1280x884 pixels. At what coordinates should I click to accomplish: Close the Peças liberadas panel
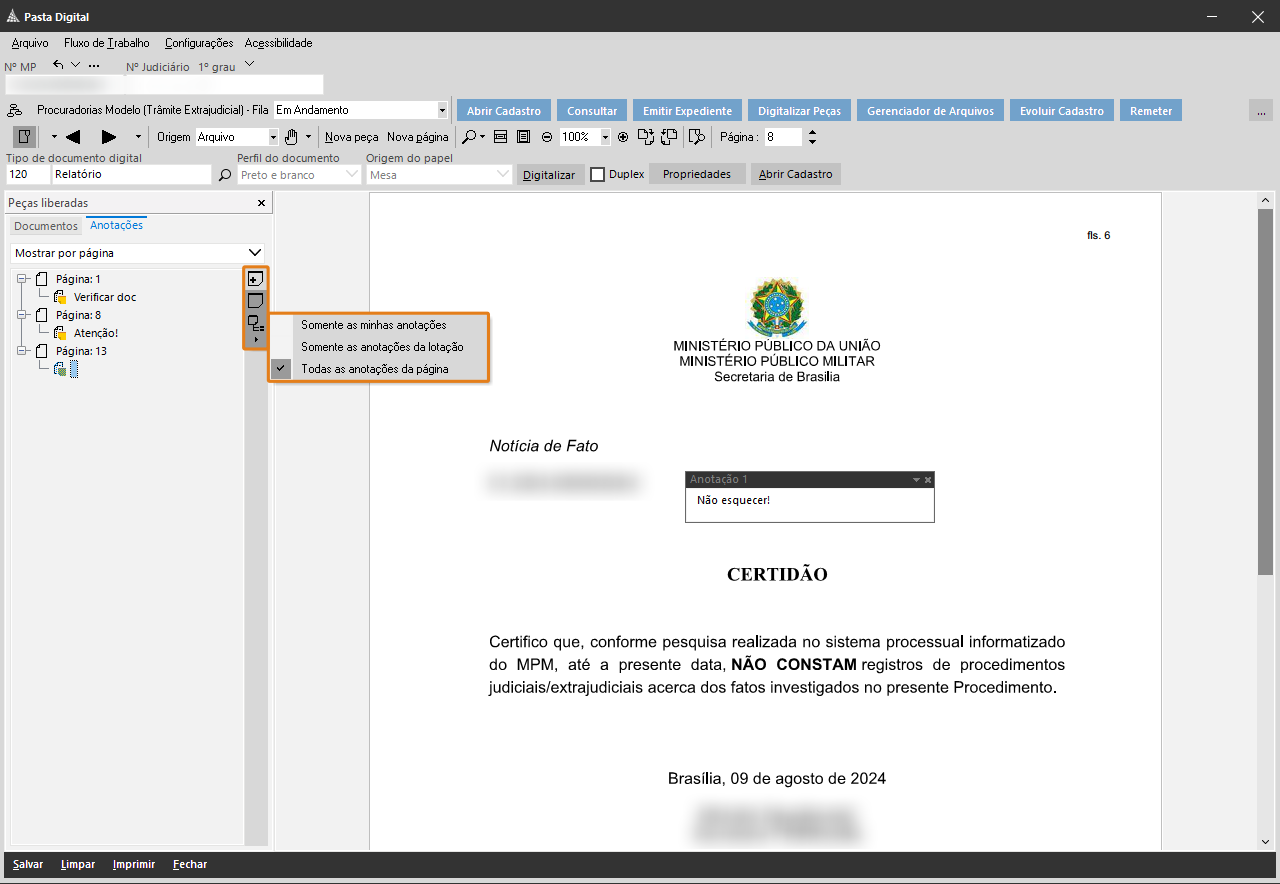click(262, 203)
